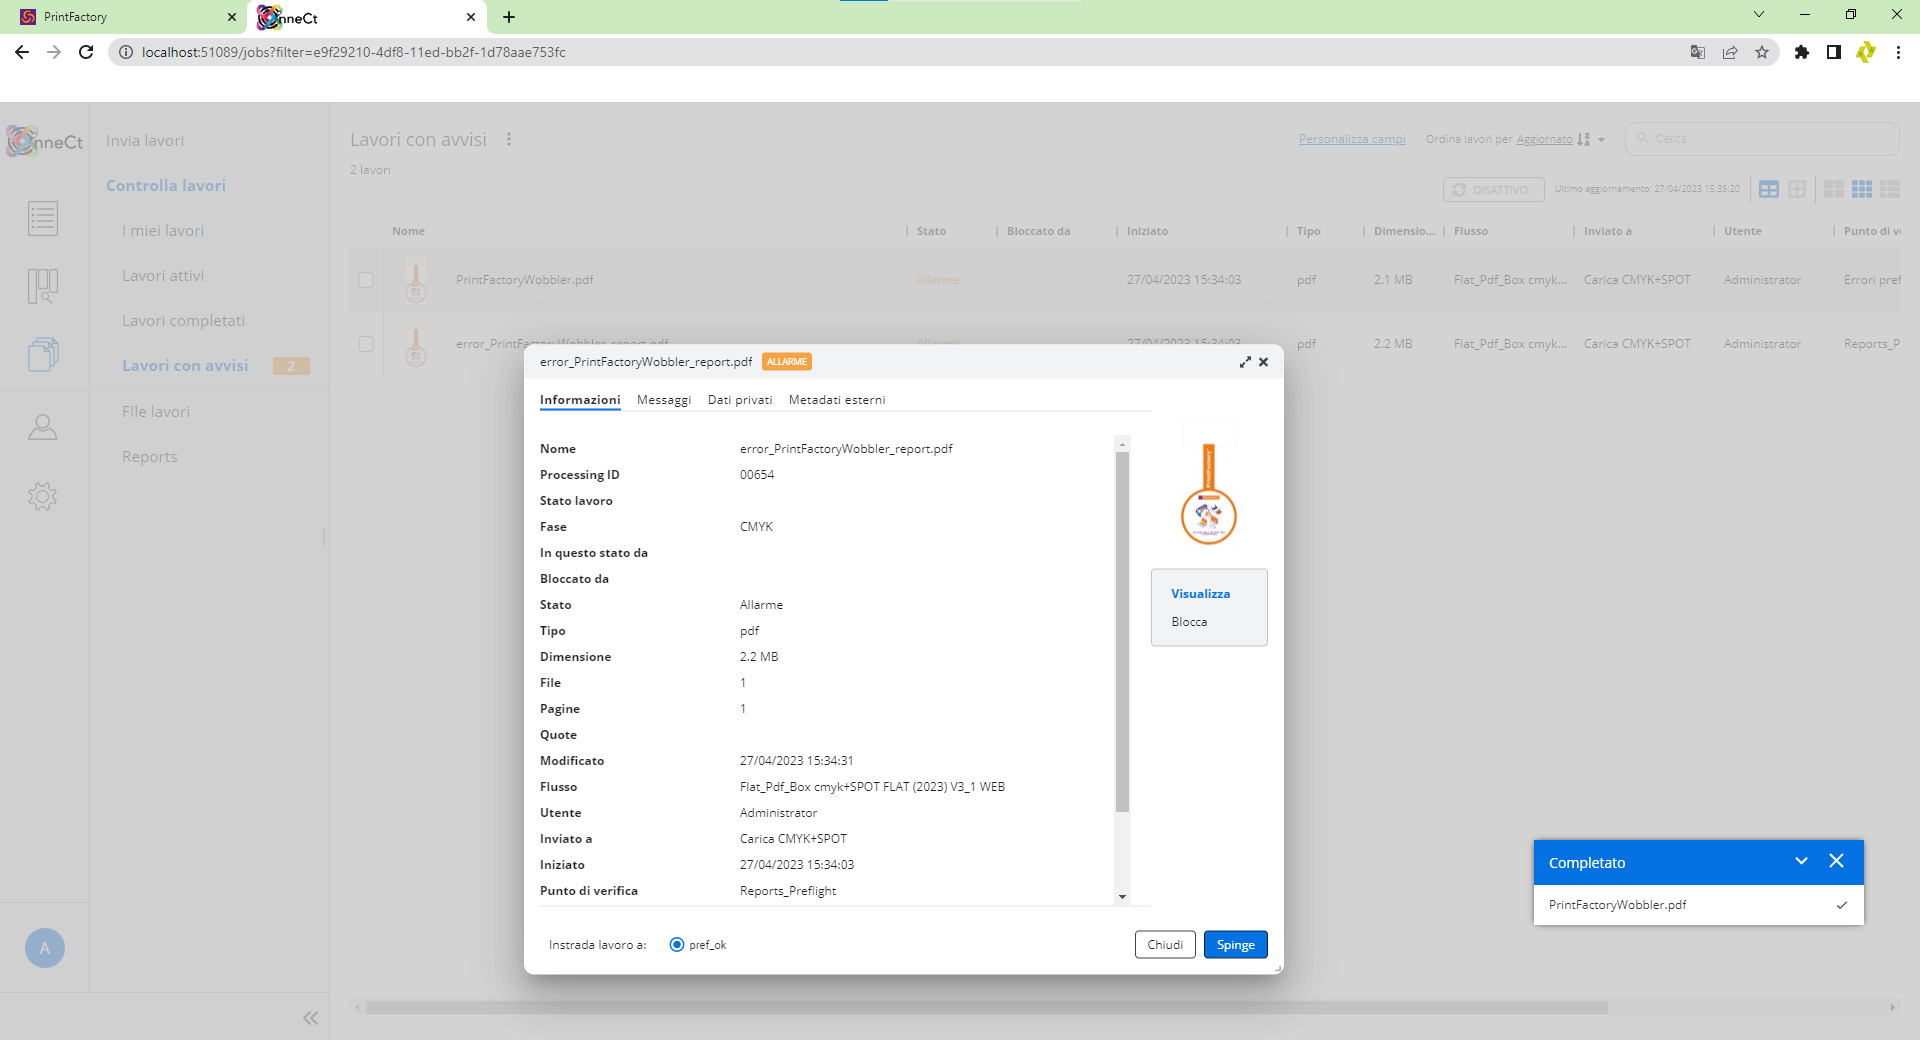Collapse the sidebar with double chevron
Image resolution: width=1920 pixels, height=1040 pixels.
tap(310, 1018)
